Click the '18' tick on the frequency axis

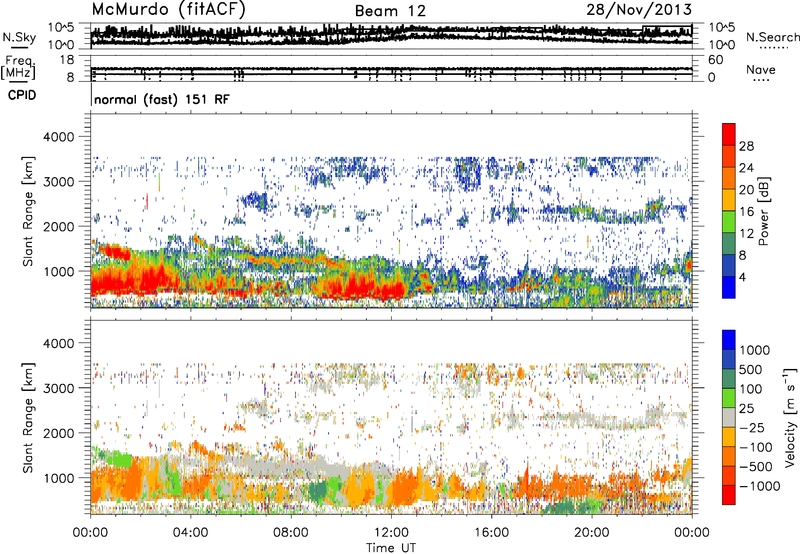[x=67, y=60]
